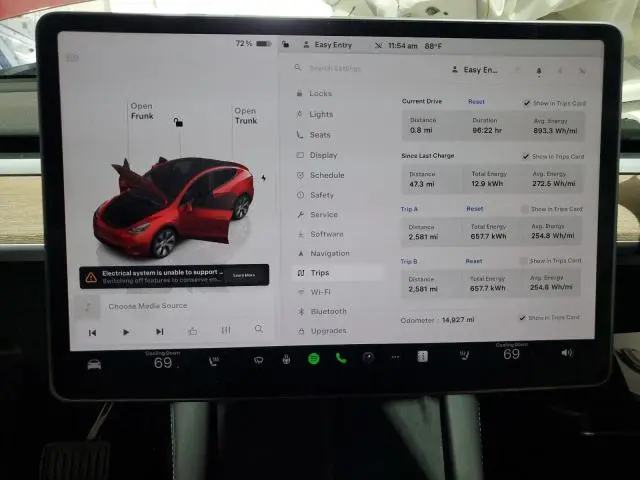Reset Trip A
Viewport: 640px width, 480px height.
click(475, 209)
